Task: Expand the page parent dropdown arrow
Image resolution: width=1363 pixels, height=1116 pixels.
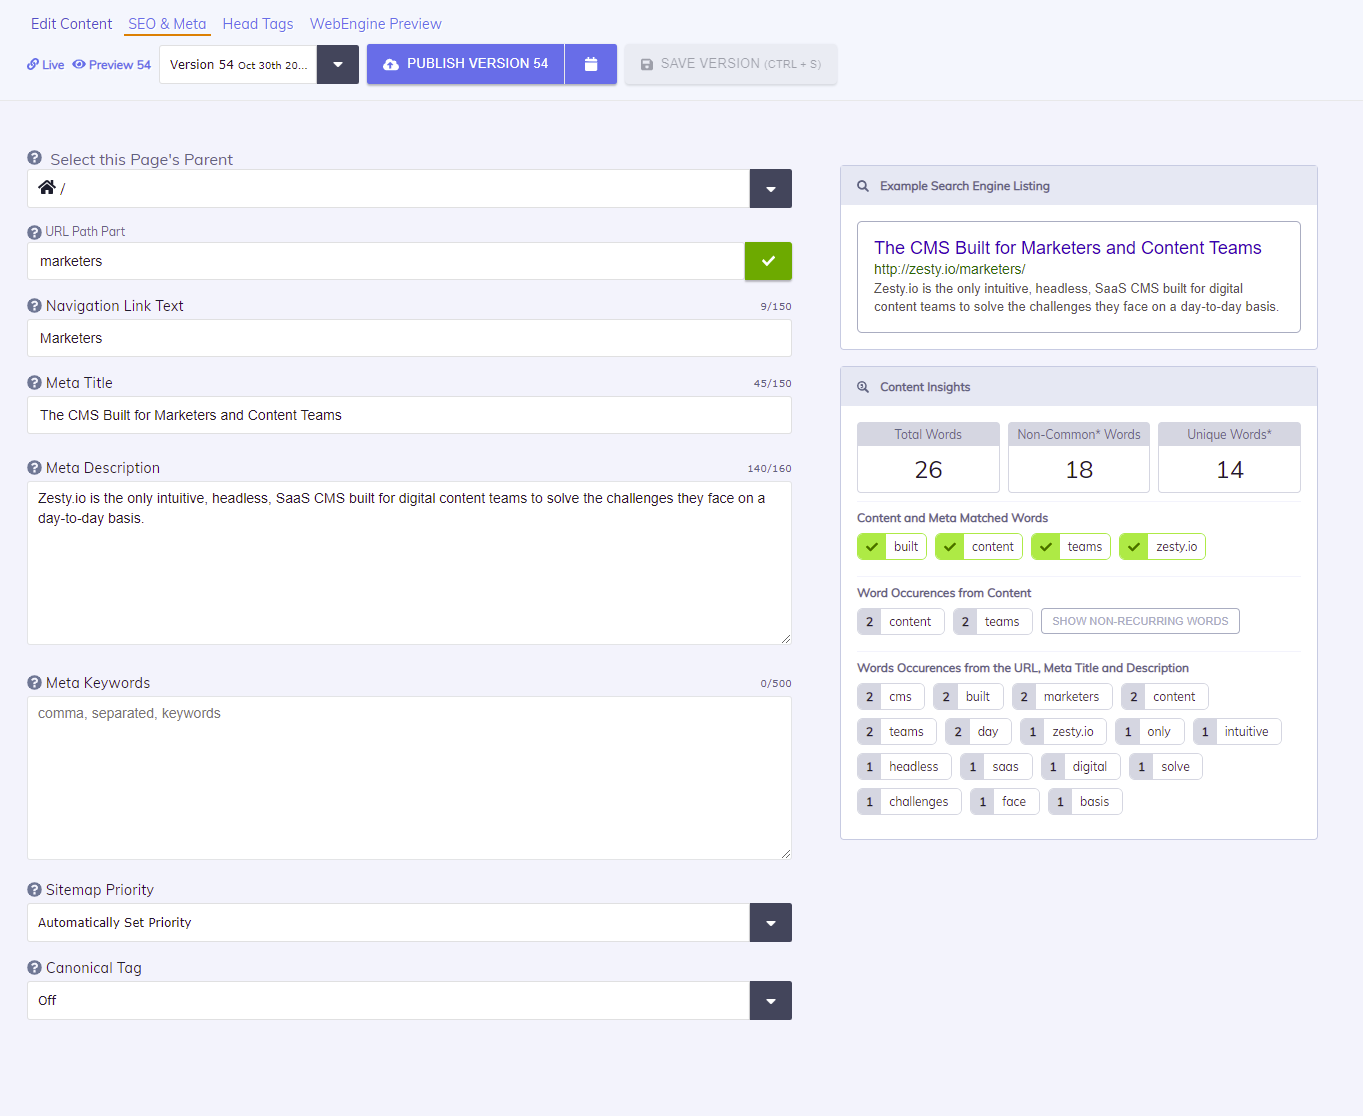Action: [771, 189]
